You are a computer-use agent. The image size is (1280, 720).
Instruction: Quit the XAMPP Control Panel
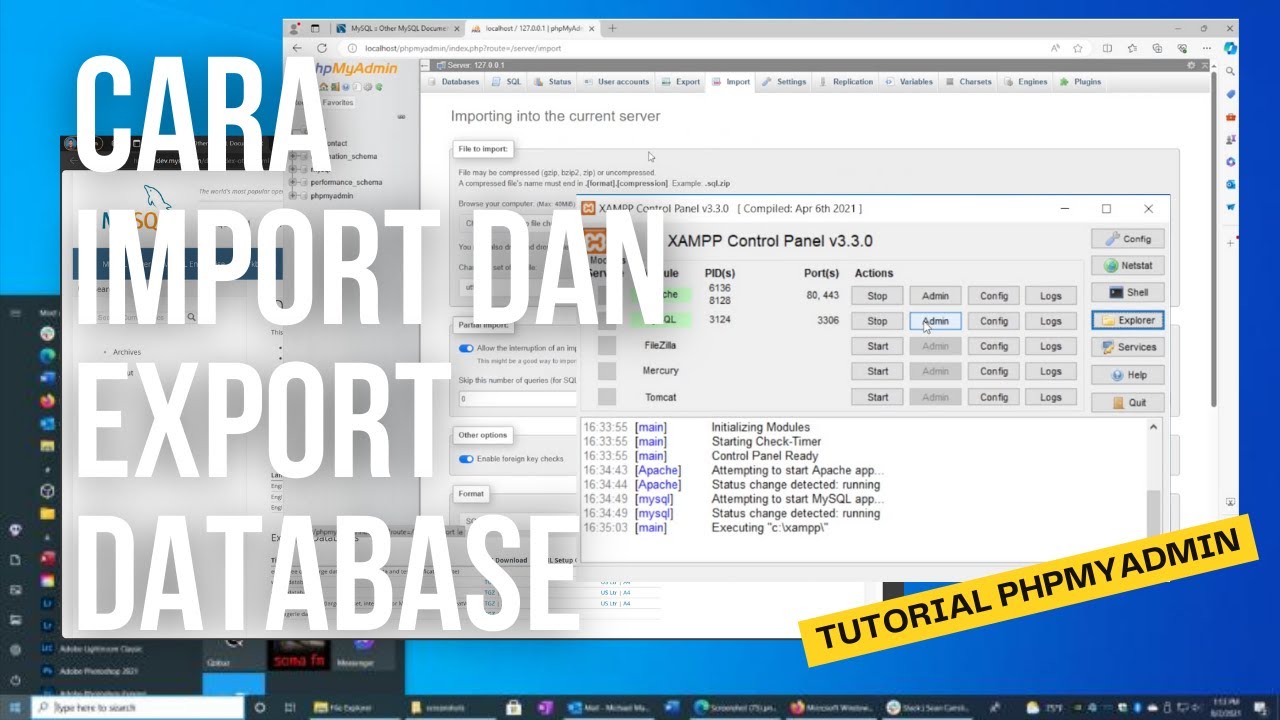pyautogui.click(x=1128, y=402)
